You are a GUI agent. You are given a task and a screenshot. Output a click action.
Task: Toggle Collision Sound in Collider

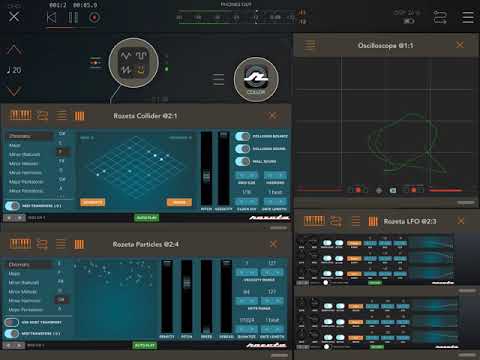[242, 149]
